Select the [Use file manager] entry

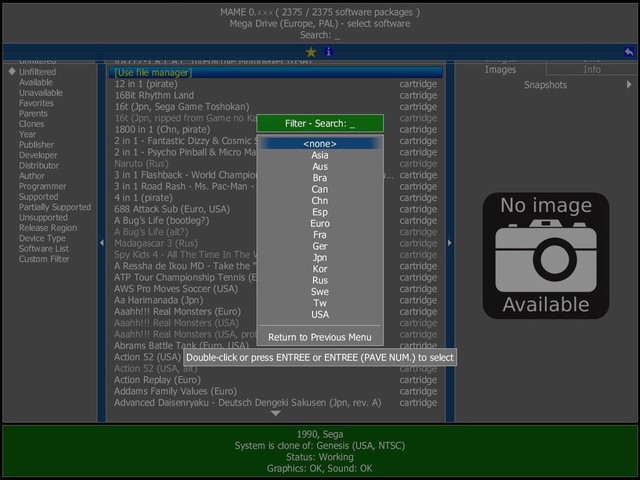click(x=276, y=73)
